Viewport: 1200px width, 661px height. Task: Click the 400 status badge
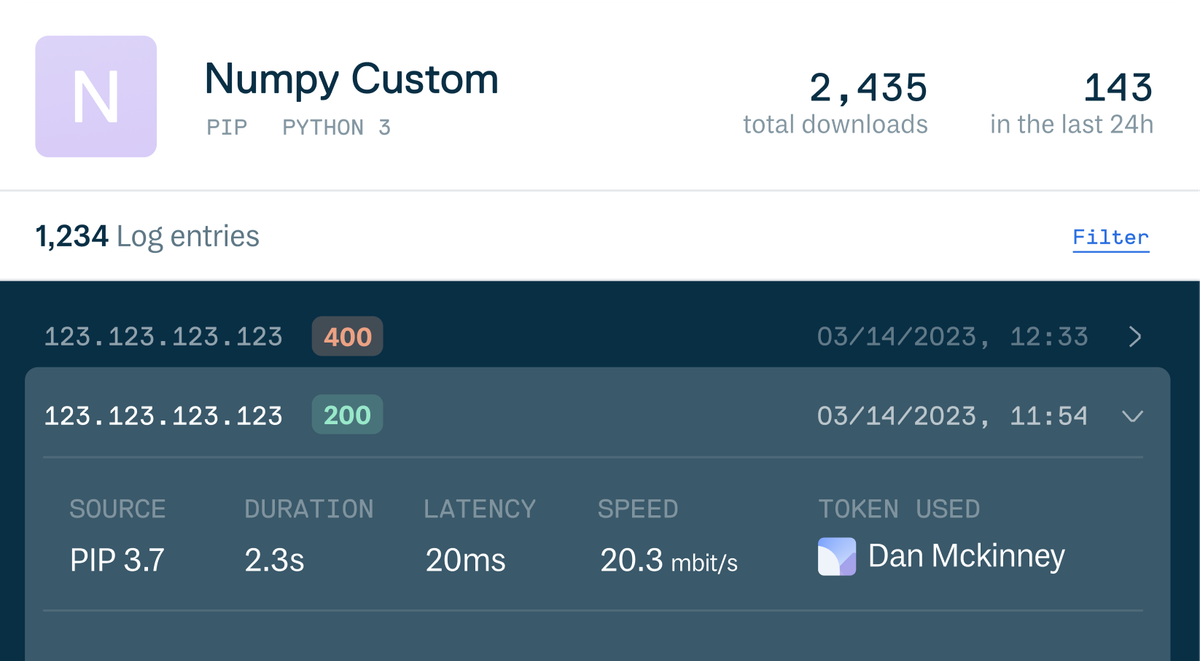point(347,337)
